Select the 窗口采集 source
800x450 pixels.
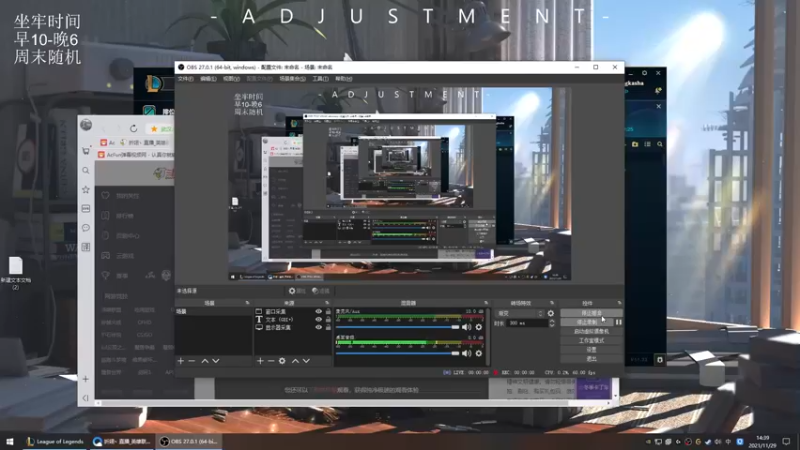point(276,311)
